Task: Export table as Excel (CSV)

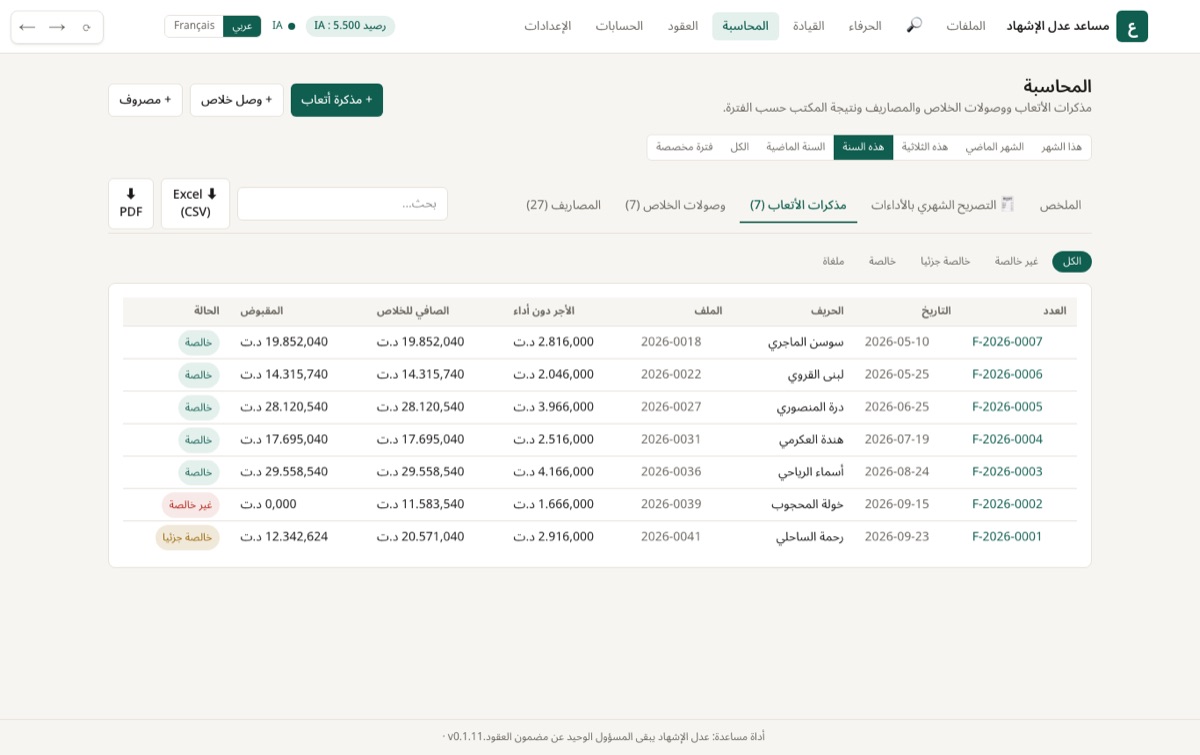Action: pos(195,203)
